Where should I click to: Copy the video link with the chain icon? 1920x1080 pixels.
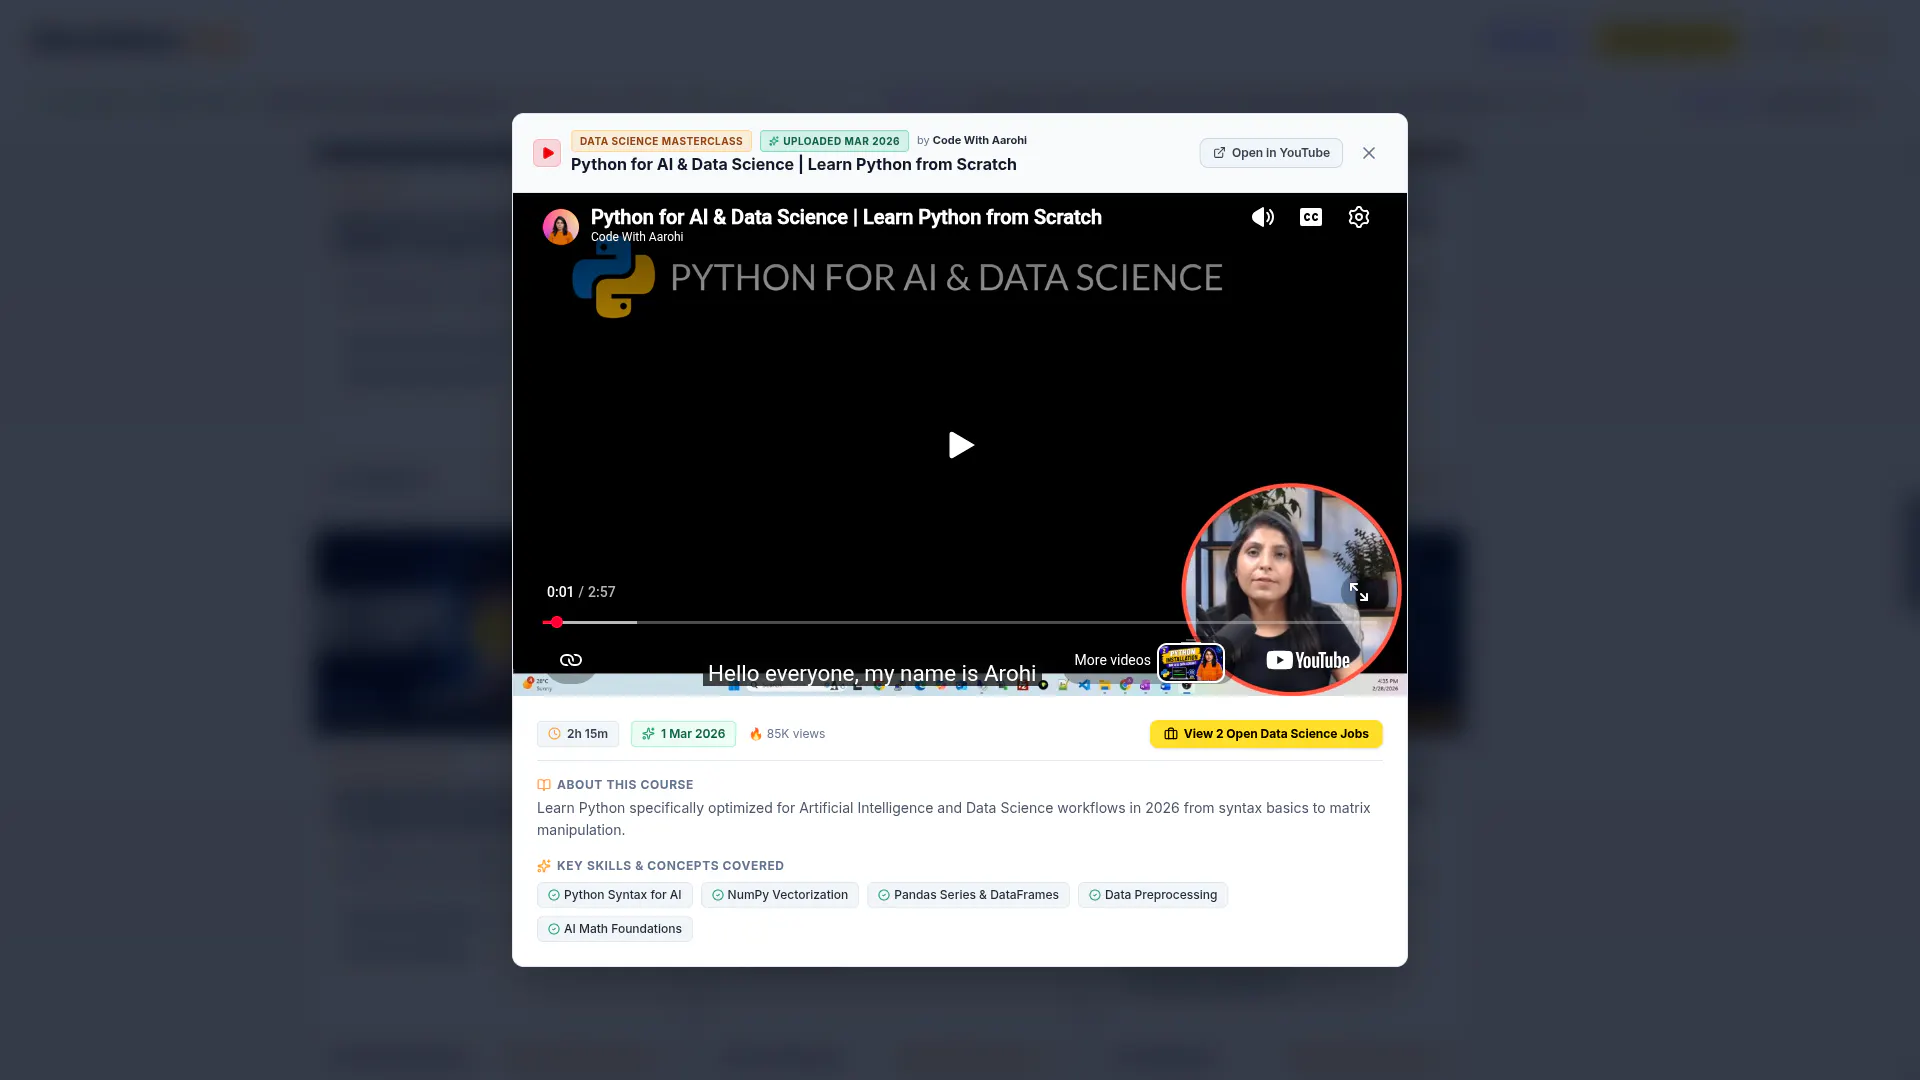571,660
